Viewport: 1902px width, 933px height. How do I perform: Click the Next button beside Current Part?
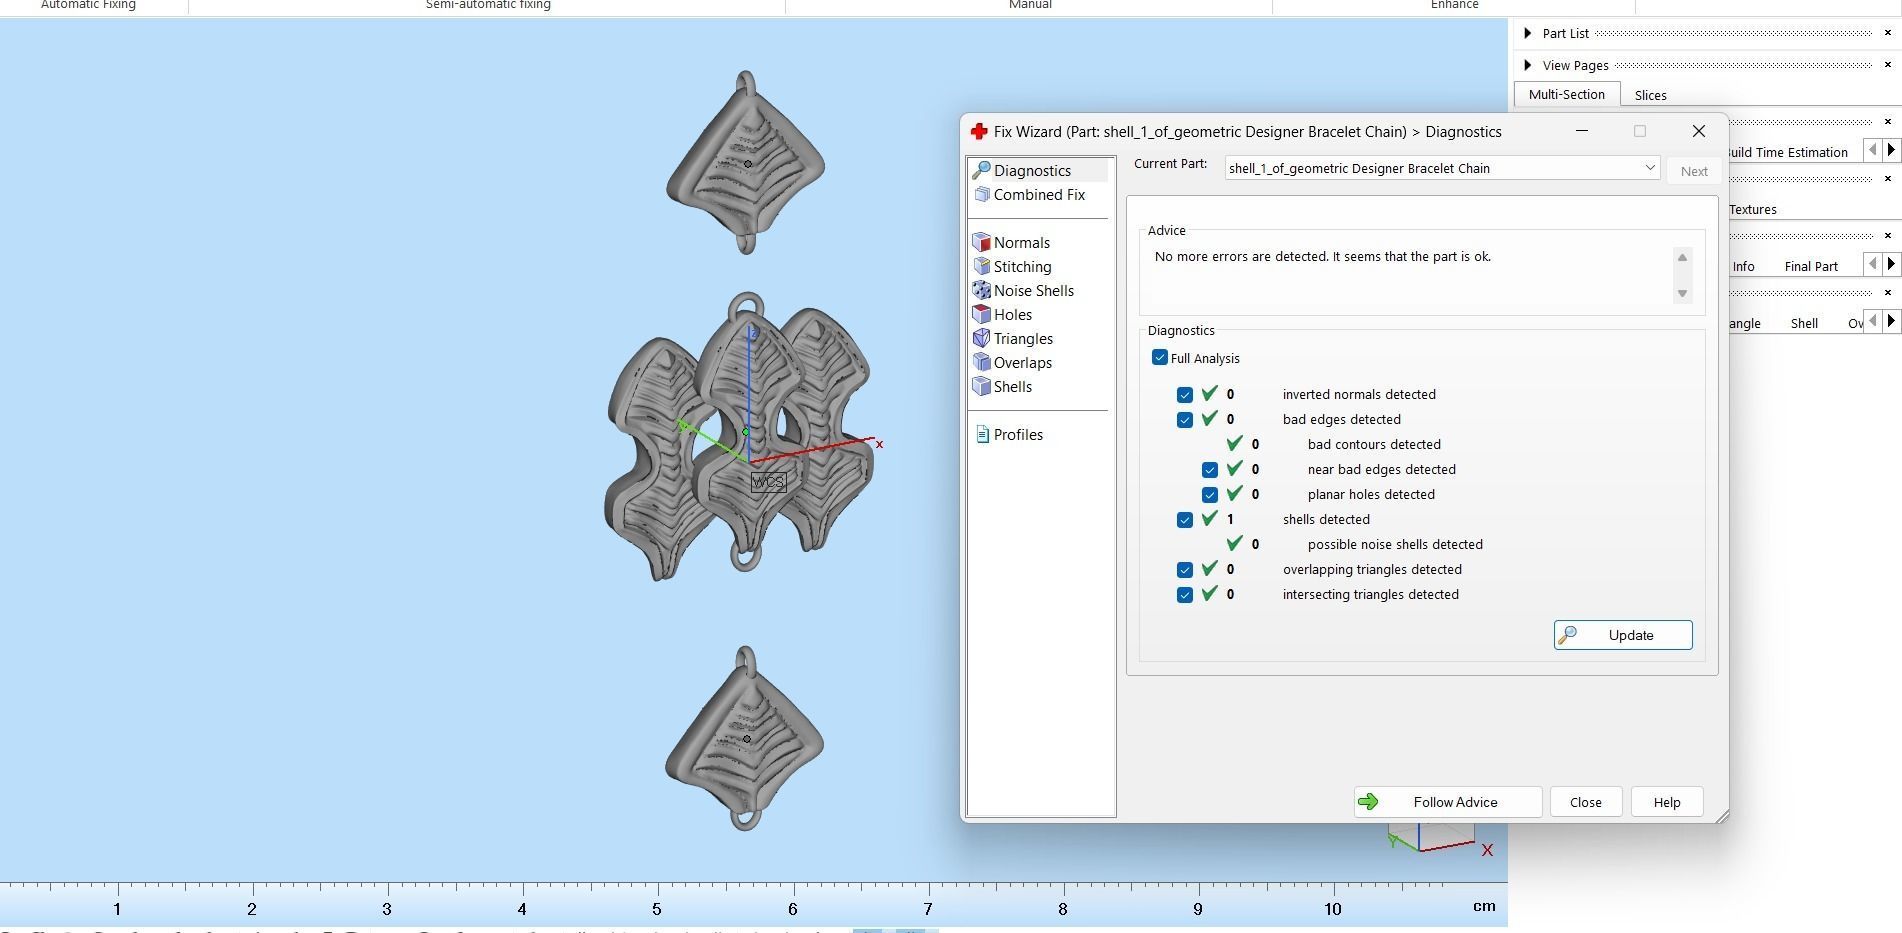1693,171
